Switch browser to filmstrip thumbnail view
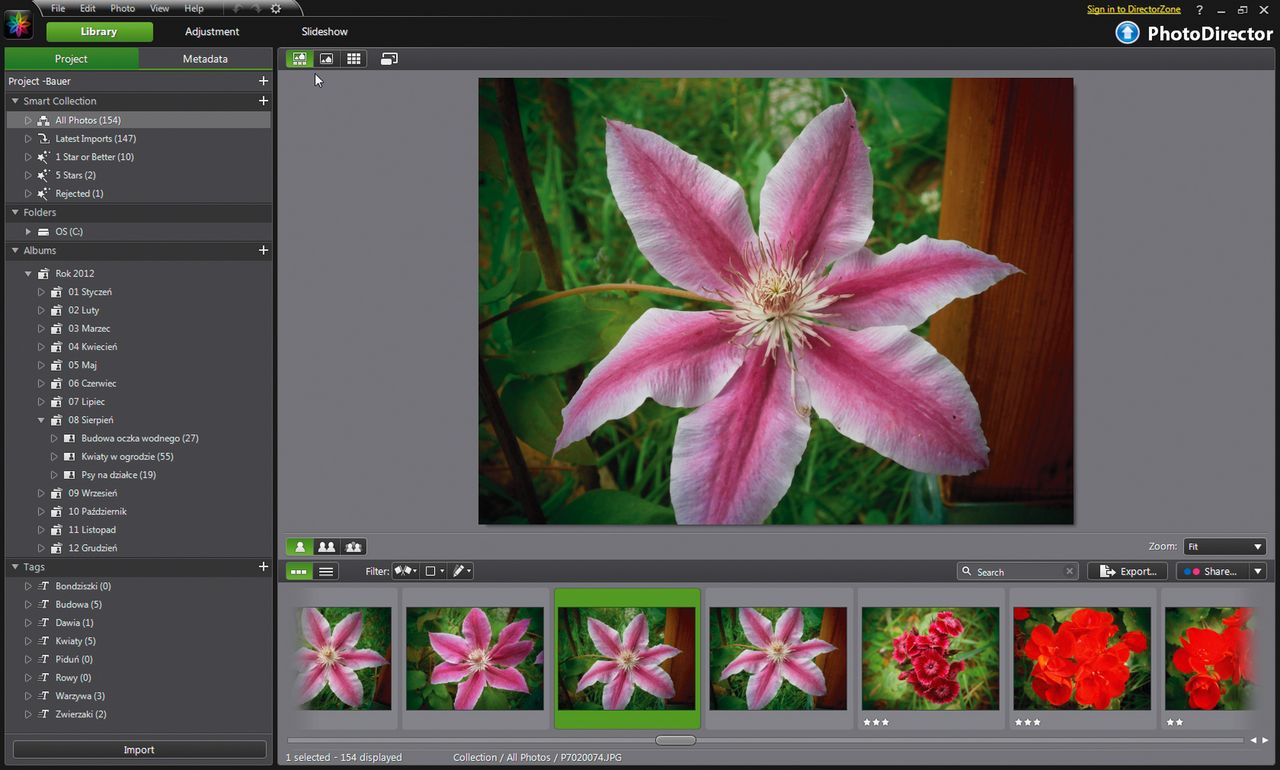Image resolution: width=1280 pixels, height=770 pixels. [x=298, y=572]
